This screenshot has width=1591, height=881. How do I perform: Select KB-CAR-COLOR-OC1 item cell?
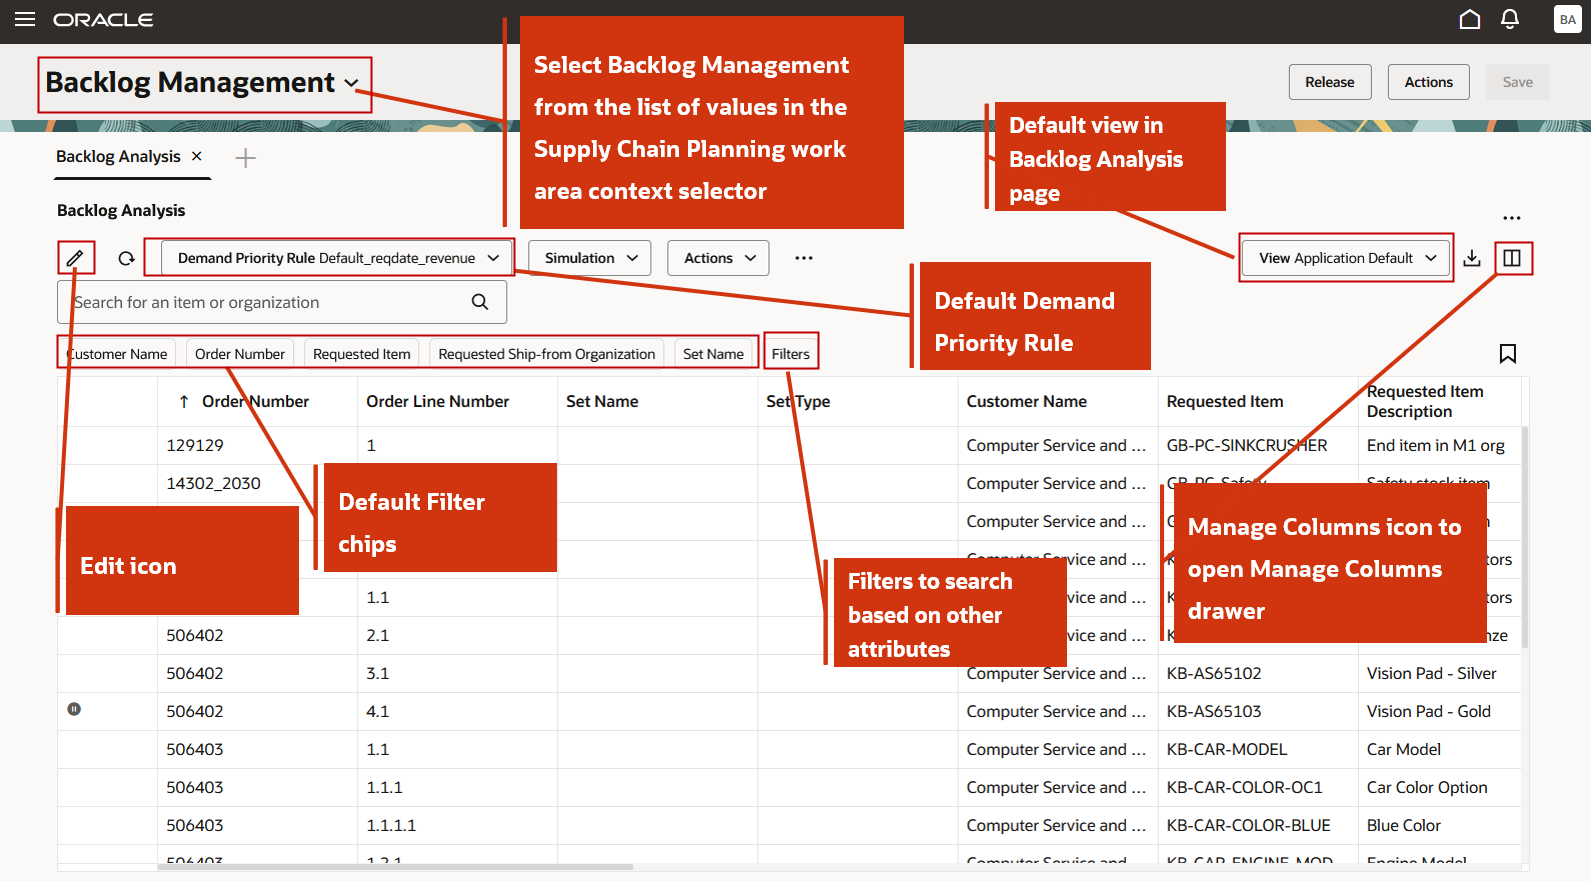[x=1258, y=787]
